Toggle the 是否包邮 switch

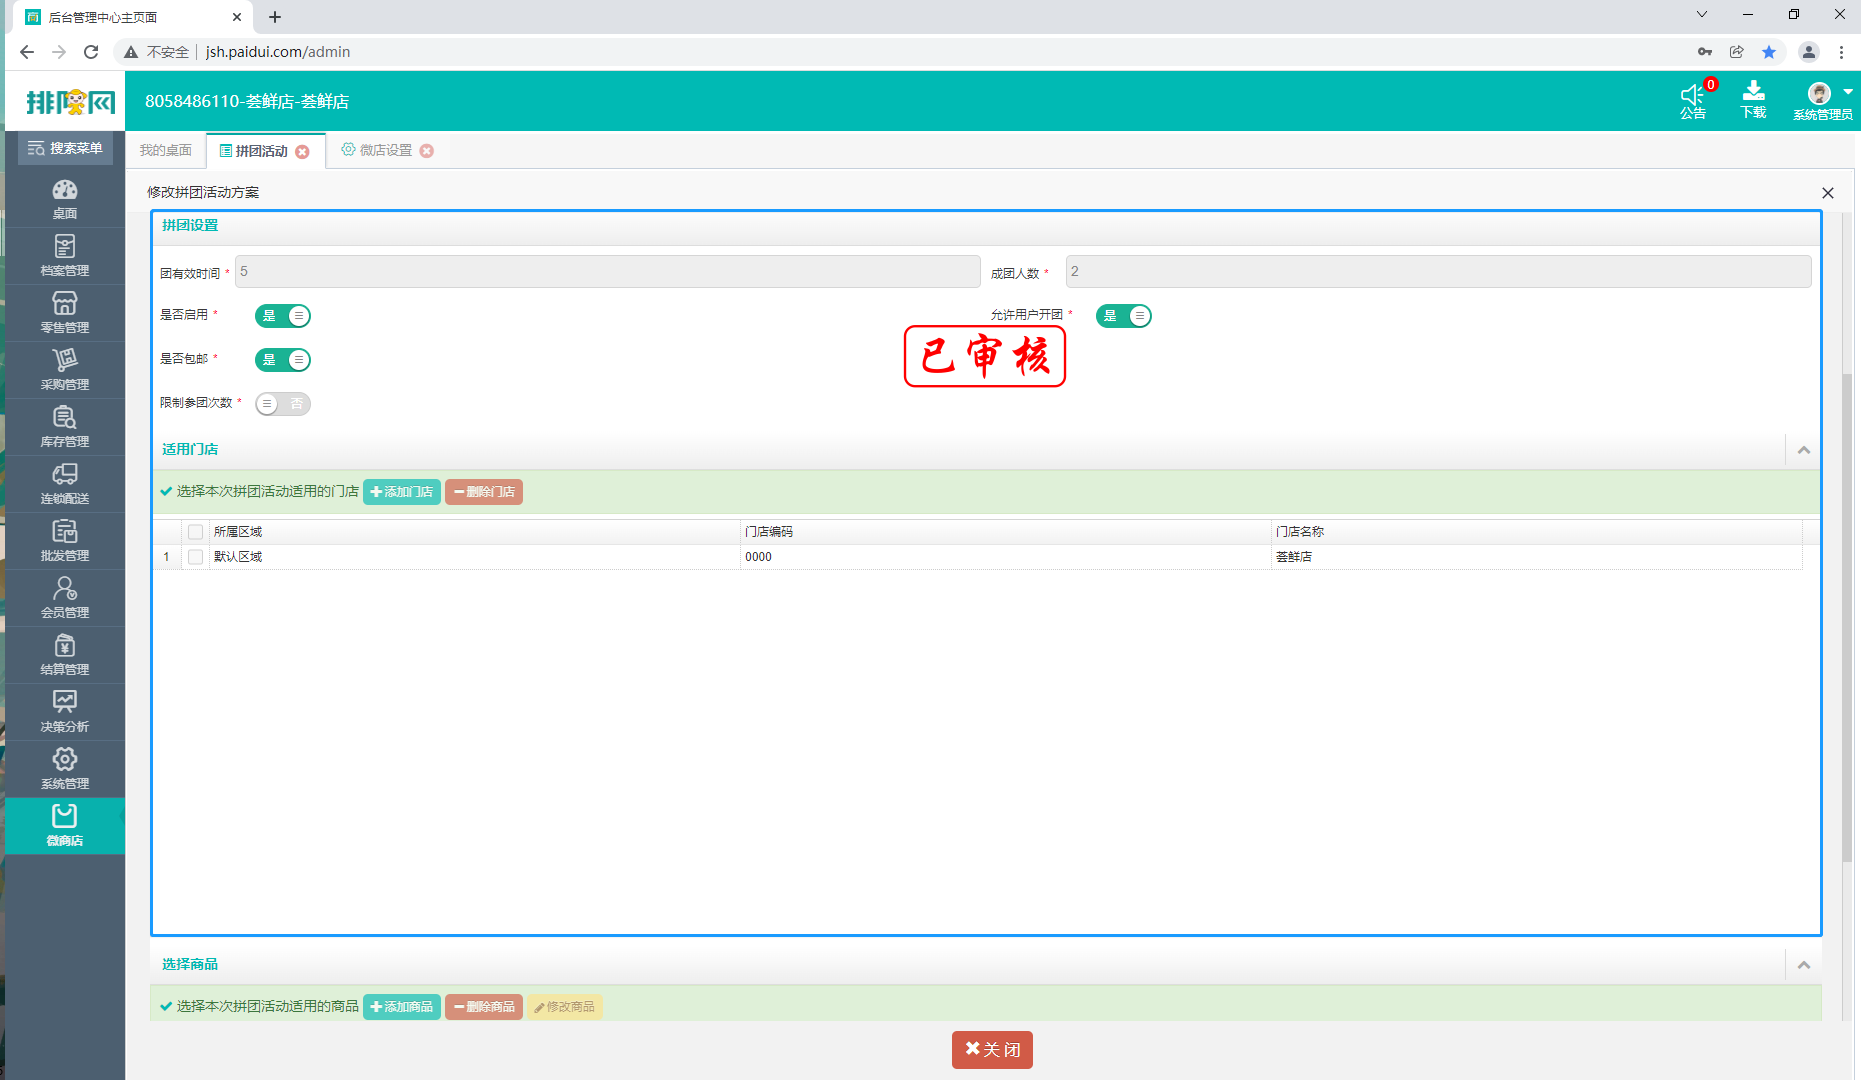click(283, 360)
